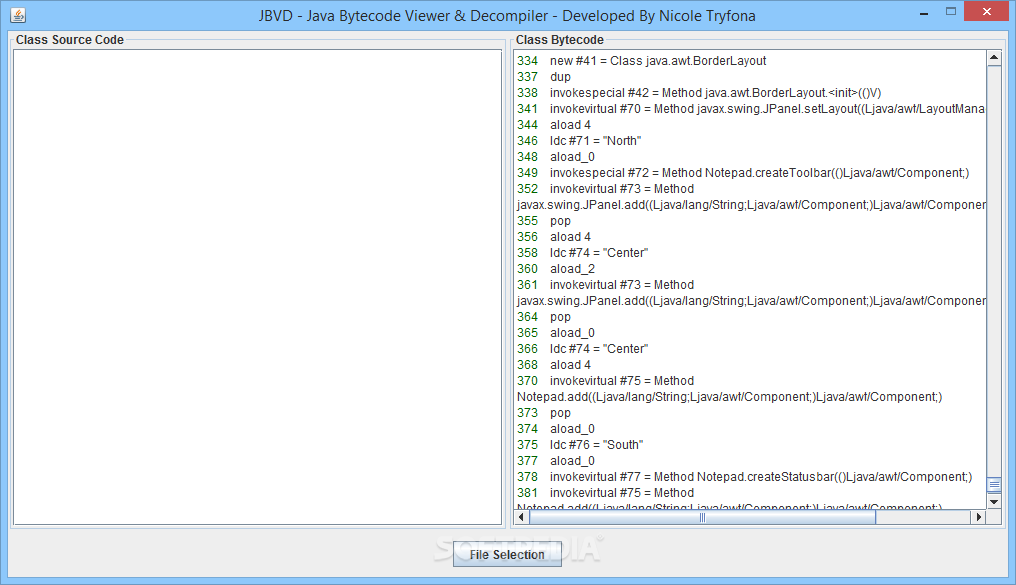Click line 344 aload 4

554,125
